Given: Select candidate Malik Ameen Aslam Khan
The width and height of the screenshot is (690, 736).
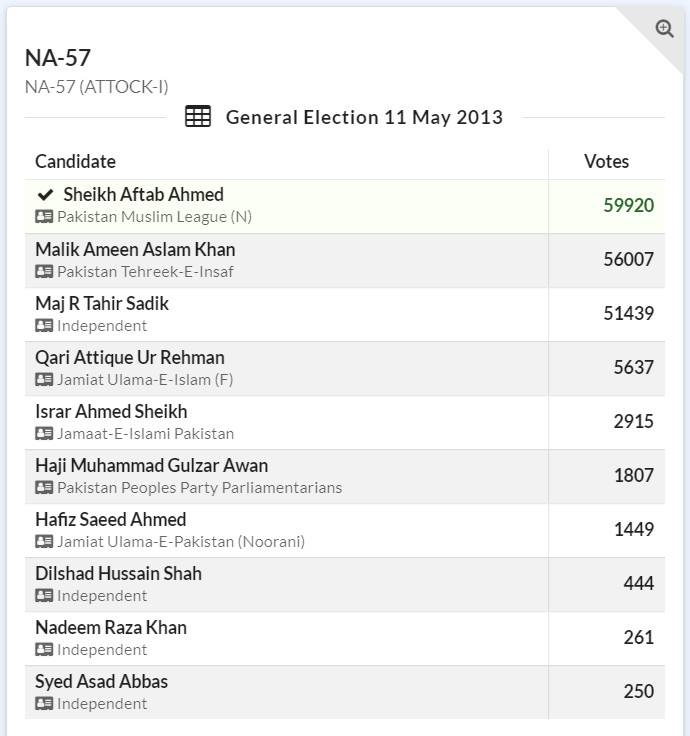Looking at the screenshot, I should pyautogui.click(x=135, y=249).
